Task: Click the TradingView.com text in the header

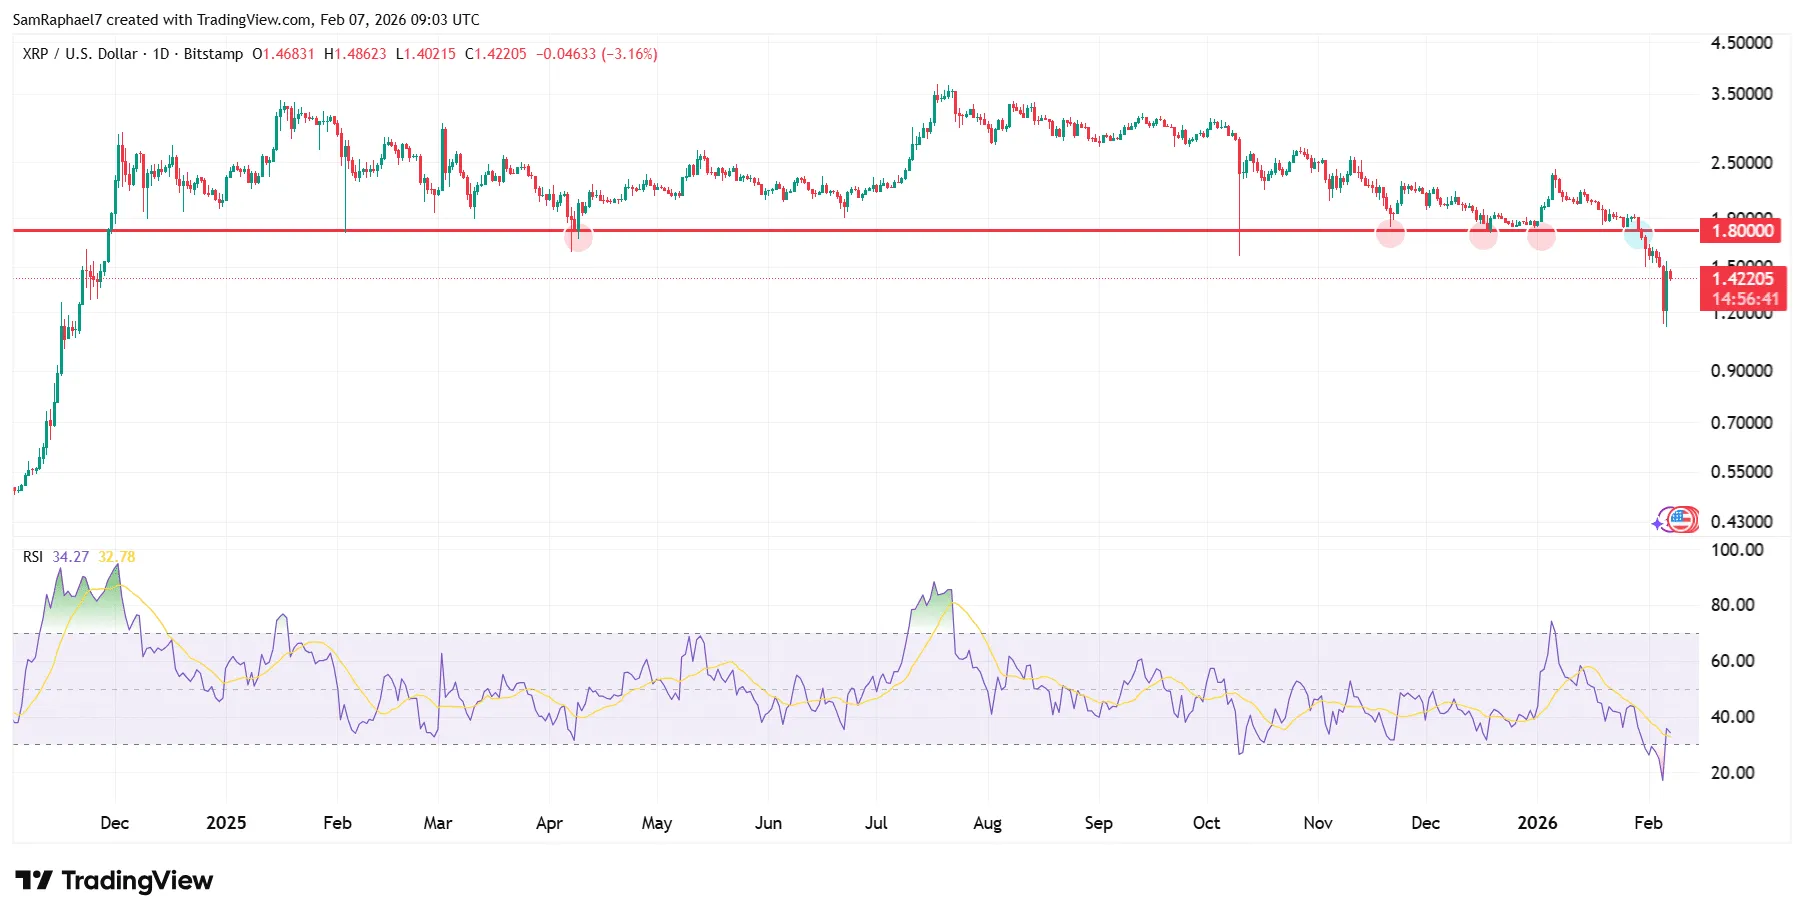Action: (250, 19)
